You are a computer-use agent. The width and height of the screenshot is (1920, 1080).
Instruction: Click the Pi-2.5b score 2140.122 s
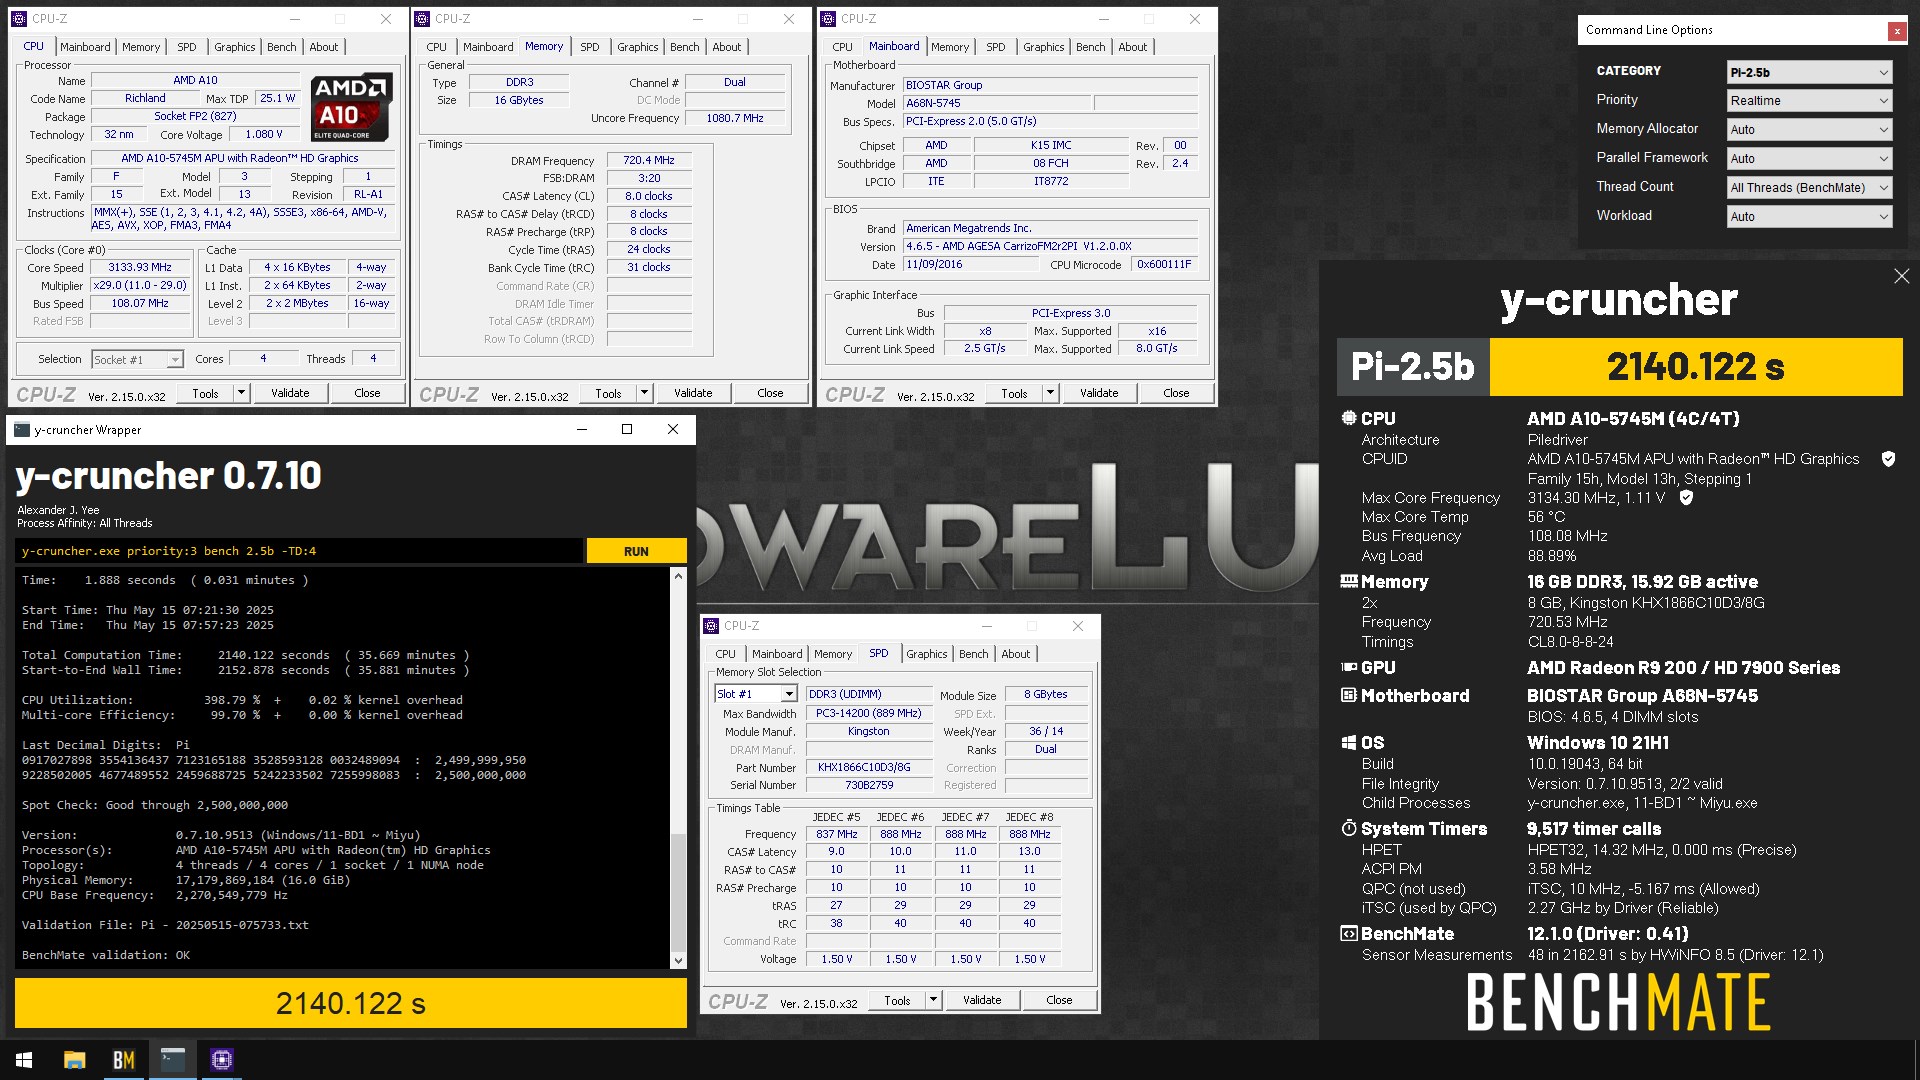pos(1696,367)
